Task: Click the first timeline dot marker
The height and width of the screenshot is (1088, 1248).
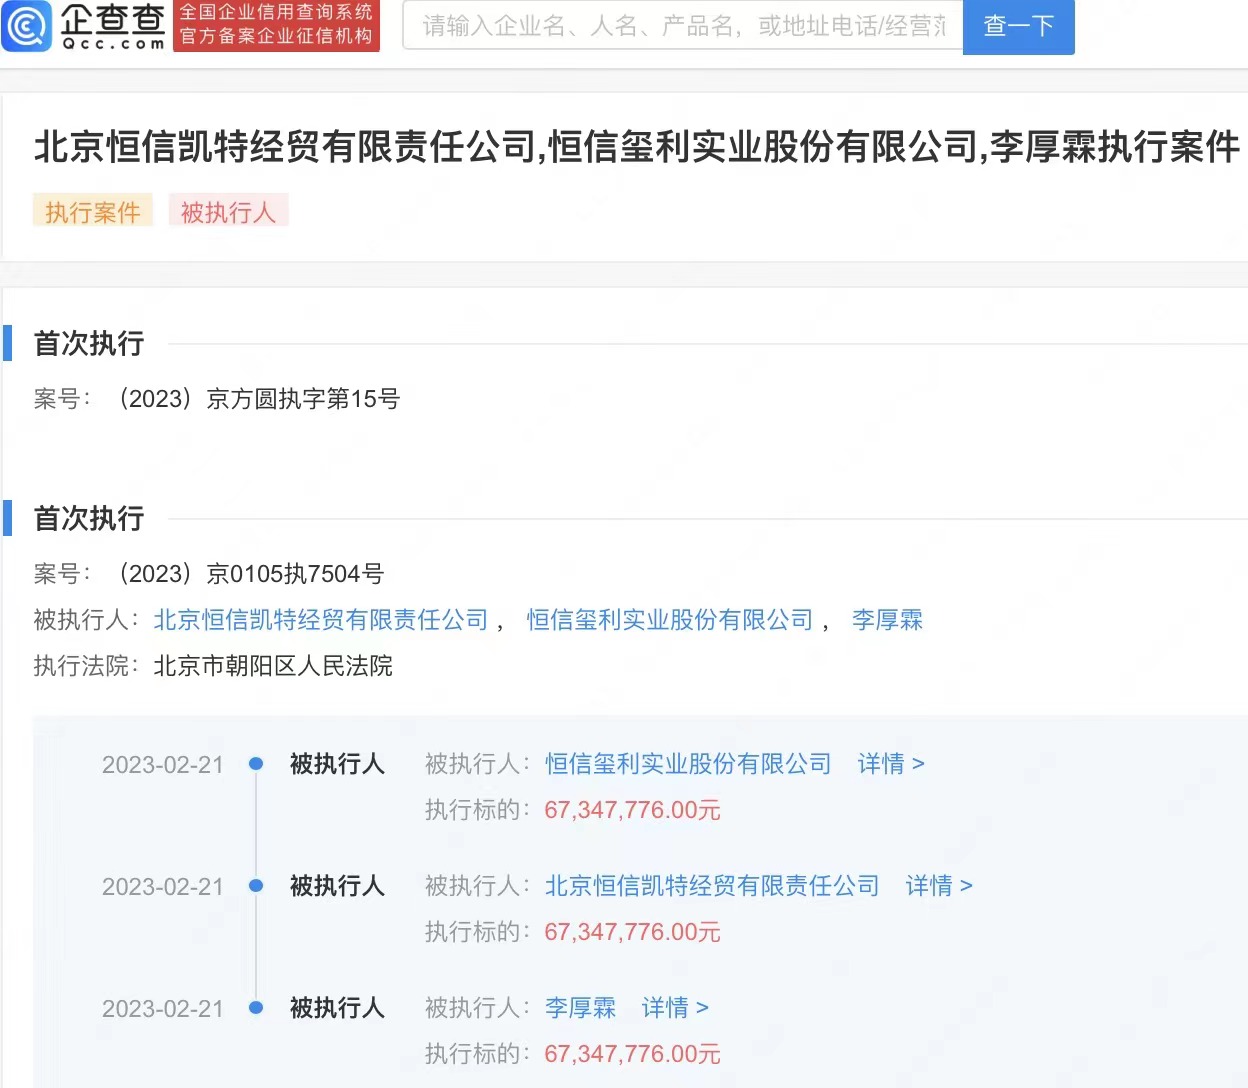Action: [x=256, y=764]
